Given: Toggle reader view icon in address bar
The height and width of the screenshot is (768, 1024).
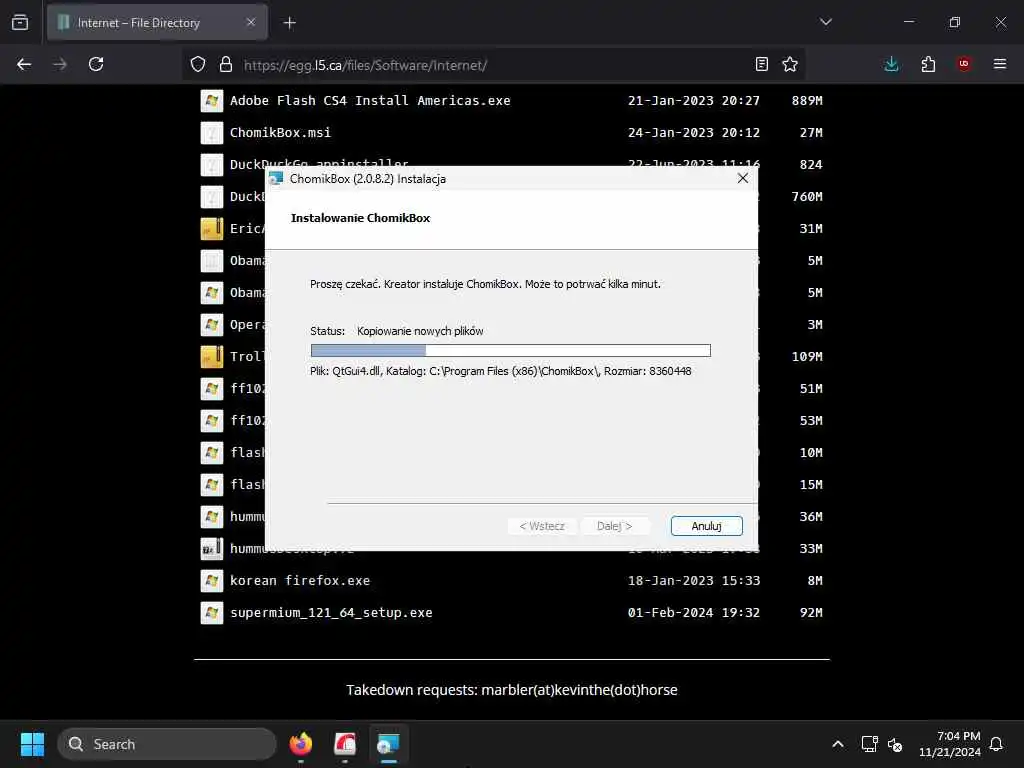Looking at the screenshot, I should point(761,64).
